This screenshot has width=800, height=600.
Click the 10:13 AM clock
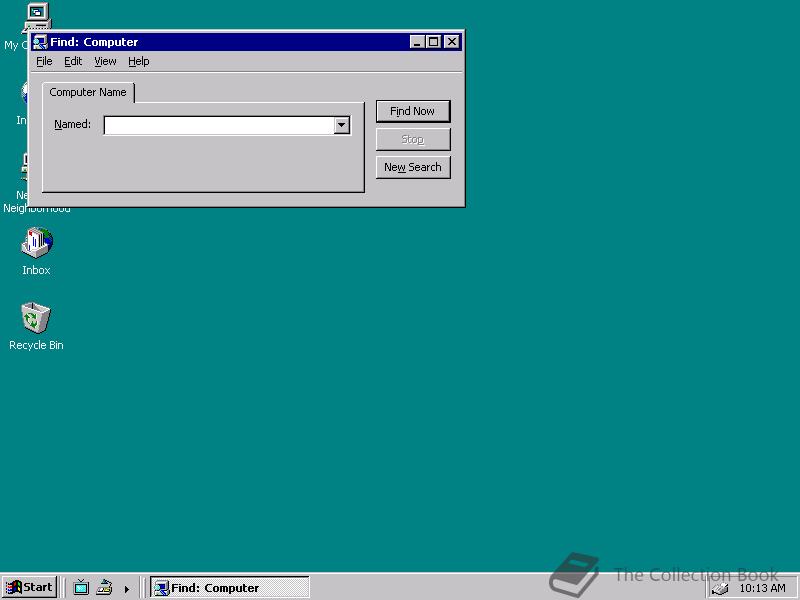pyautogui.click(x=762, y=588)
